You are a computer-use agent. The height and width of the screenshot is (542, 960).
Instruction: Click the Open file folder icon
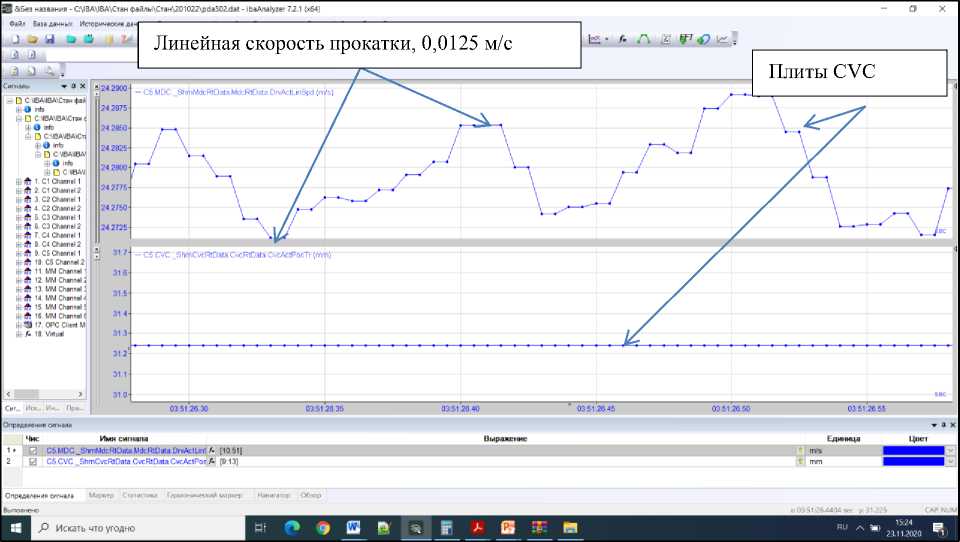coord(32,39)
